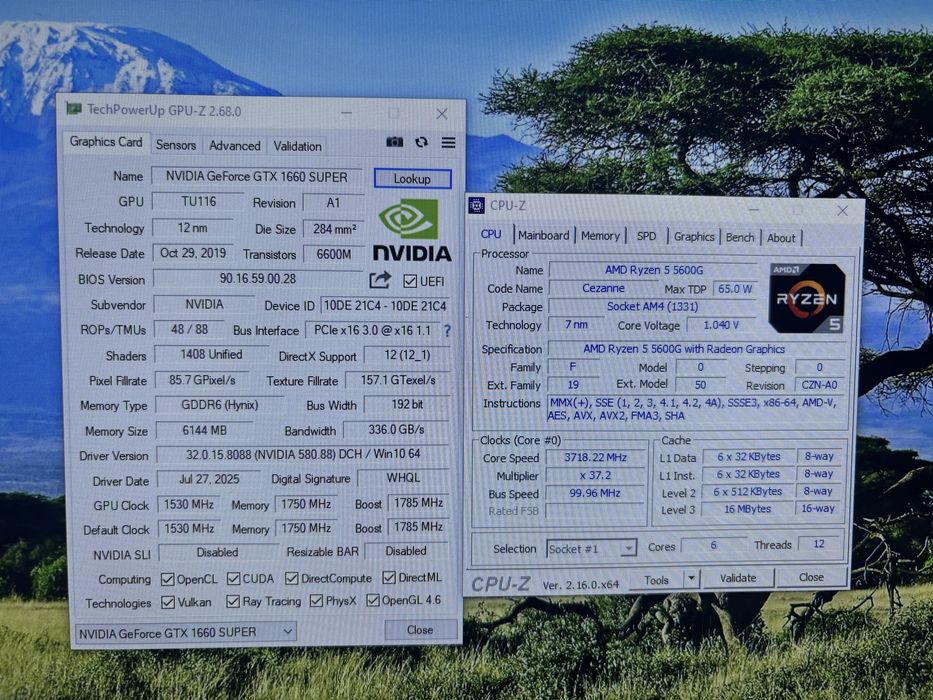Click the Max TDP value 65.0 W

click(735, 289)
